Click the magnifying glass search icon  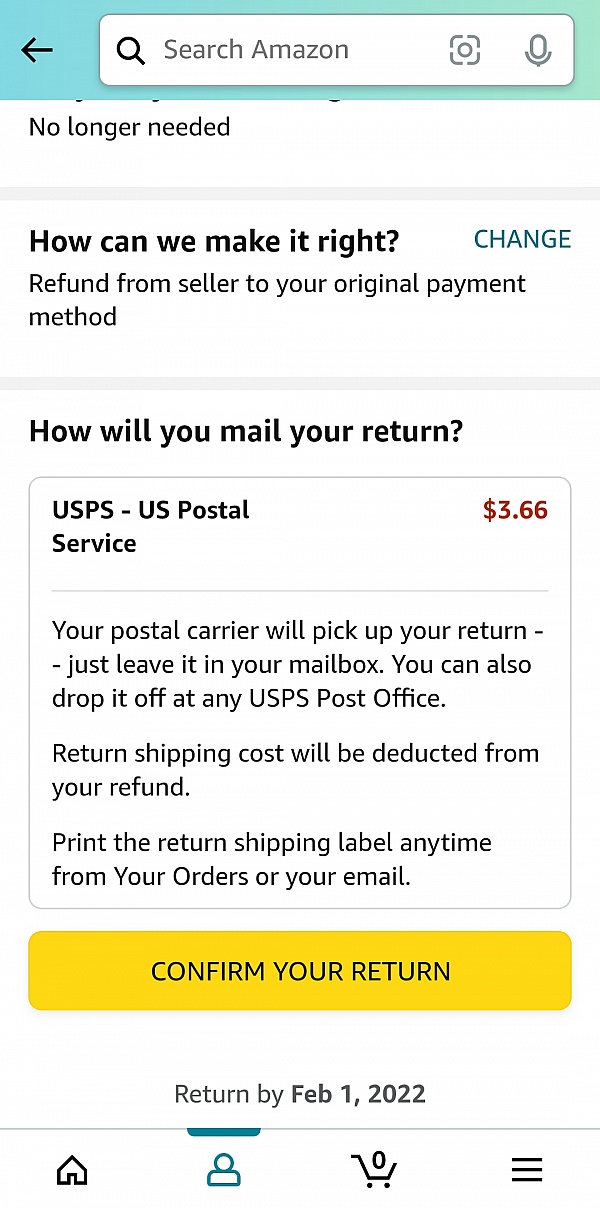[x=131, y=50]
